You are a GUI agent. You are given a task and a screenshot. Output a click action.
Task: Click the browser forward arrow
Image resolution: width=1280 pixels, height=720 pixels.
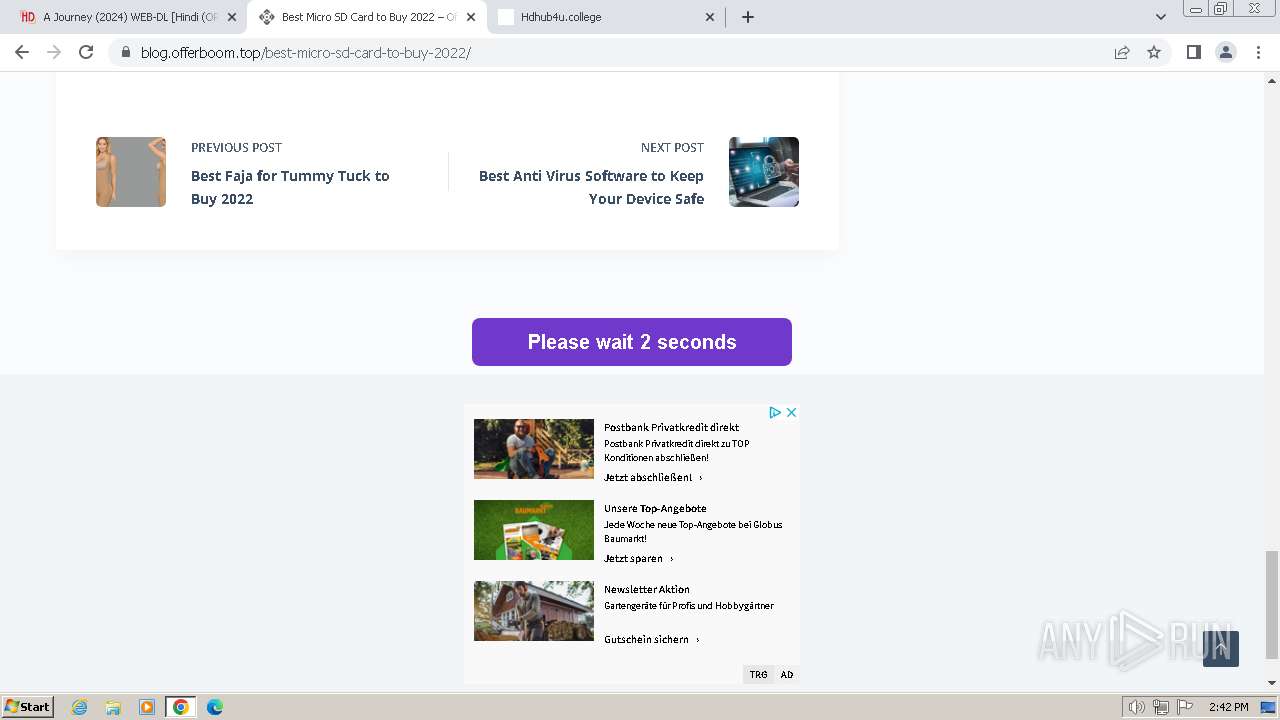coord(54,52)
